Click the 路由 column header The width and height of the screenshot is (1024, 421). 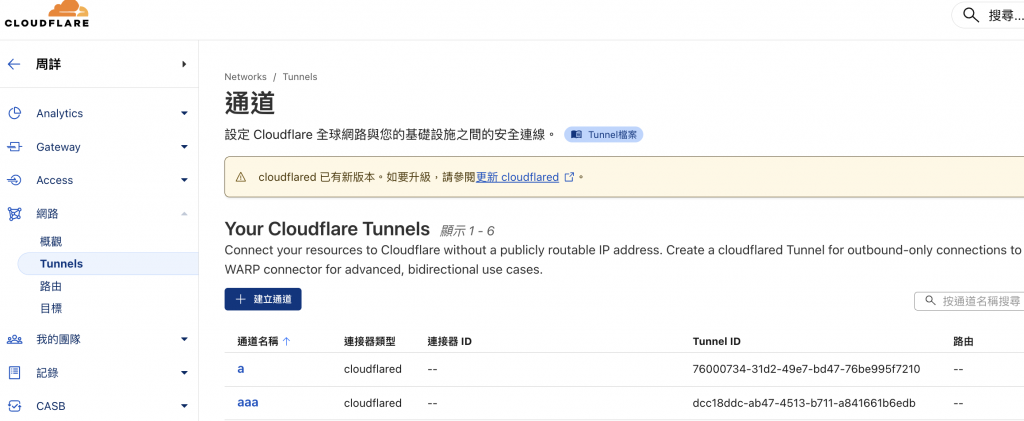tap(964, 341)
